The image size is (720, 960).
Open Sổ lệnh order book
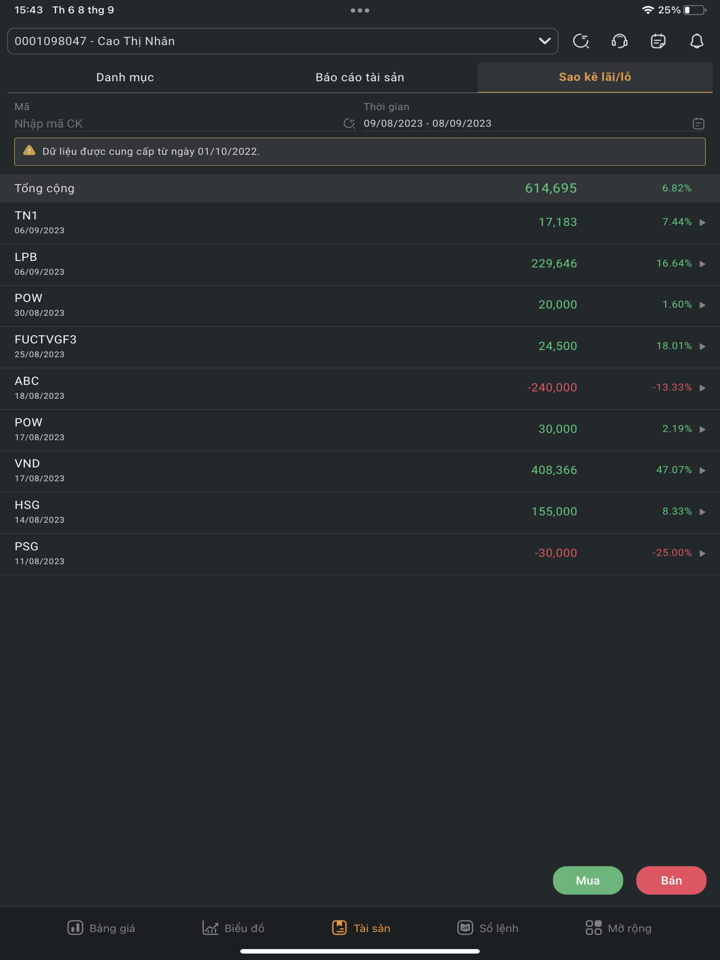pyautogui.click(x=488, y=928)
